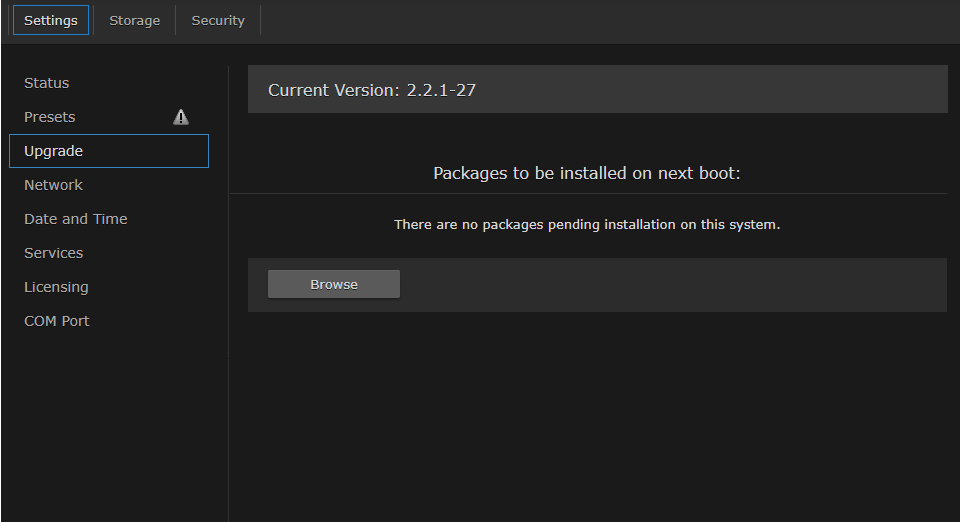Screen dimensions: 960x522
Task: Select COM Port in the sidebar
Action: click(x=57, y=321)
